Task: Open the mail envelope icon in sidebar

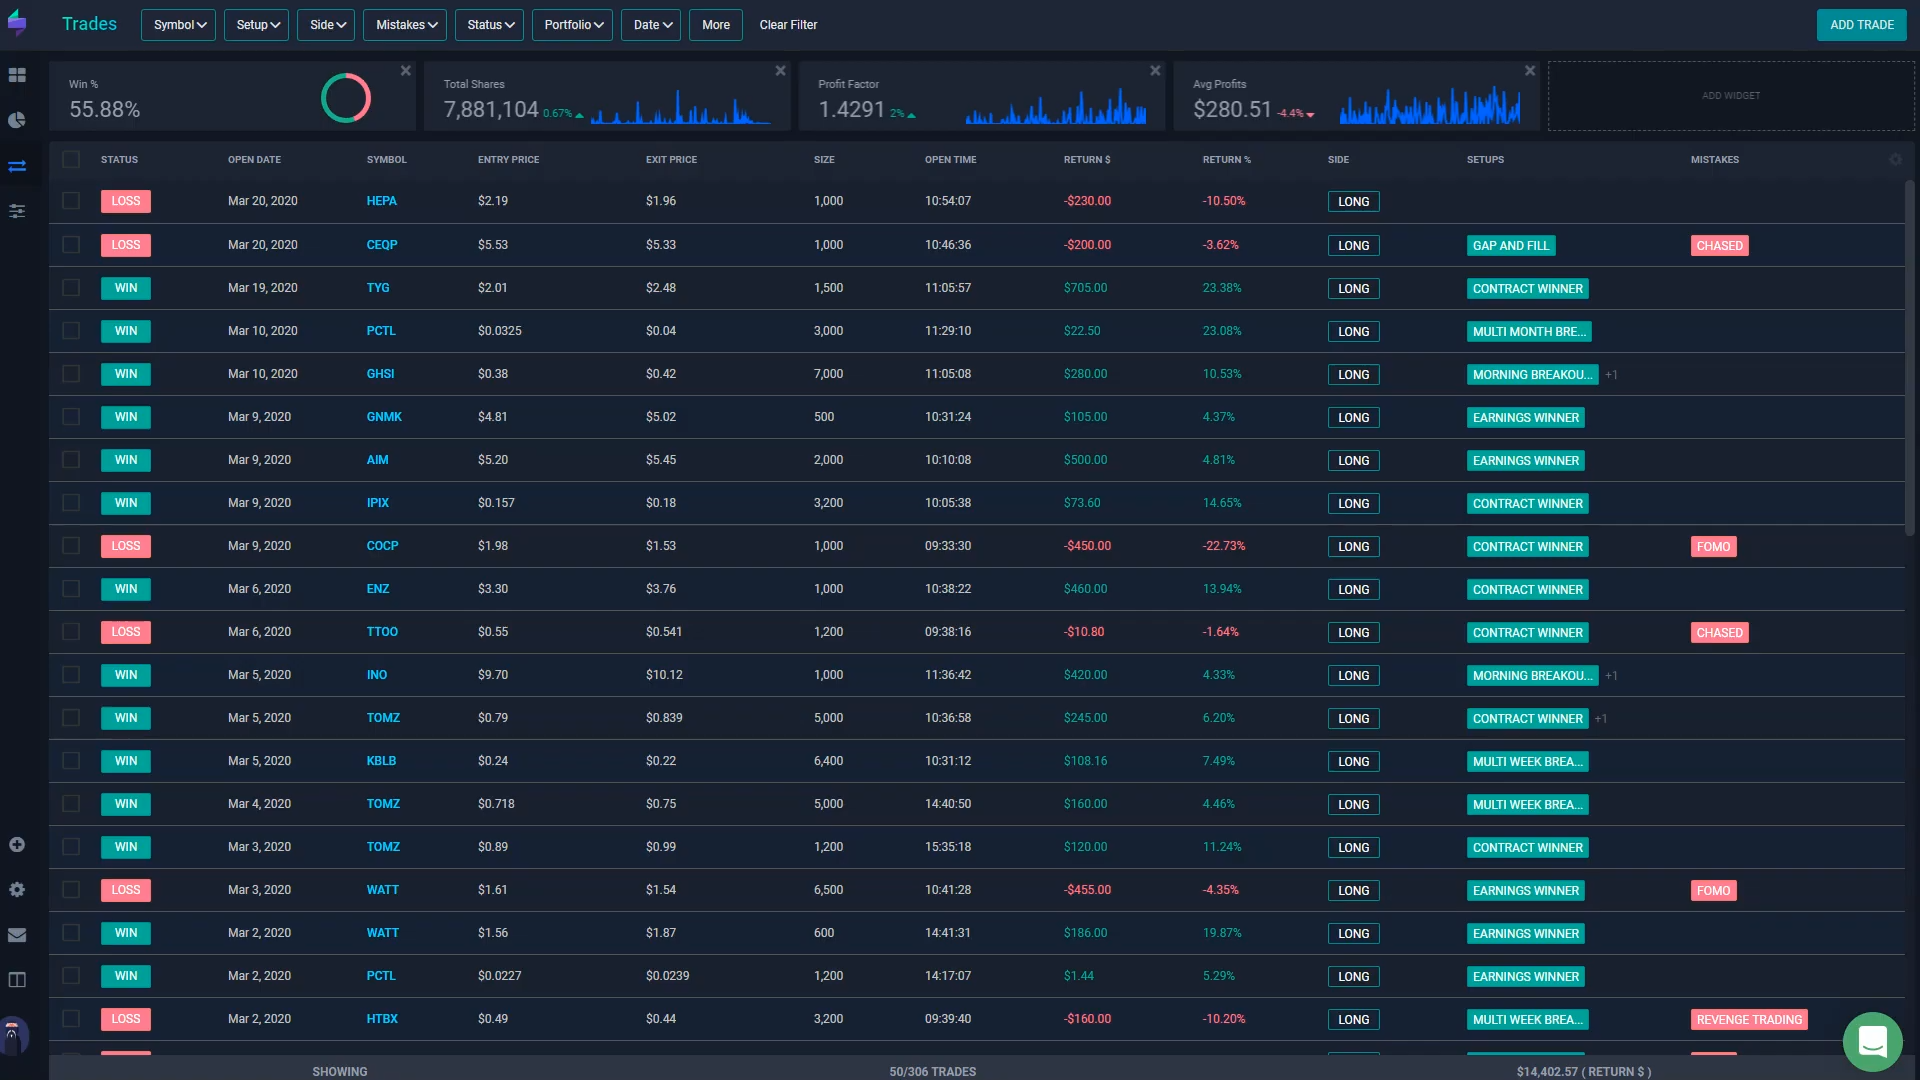Action: point(17,935)
